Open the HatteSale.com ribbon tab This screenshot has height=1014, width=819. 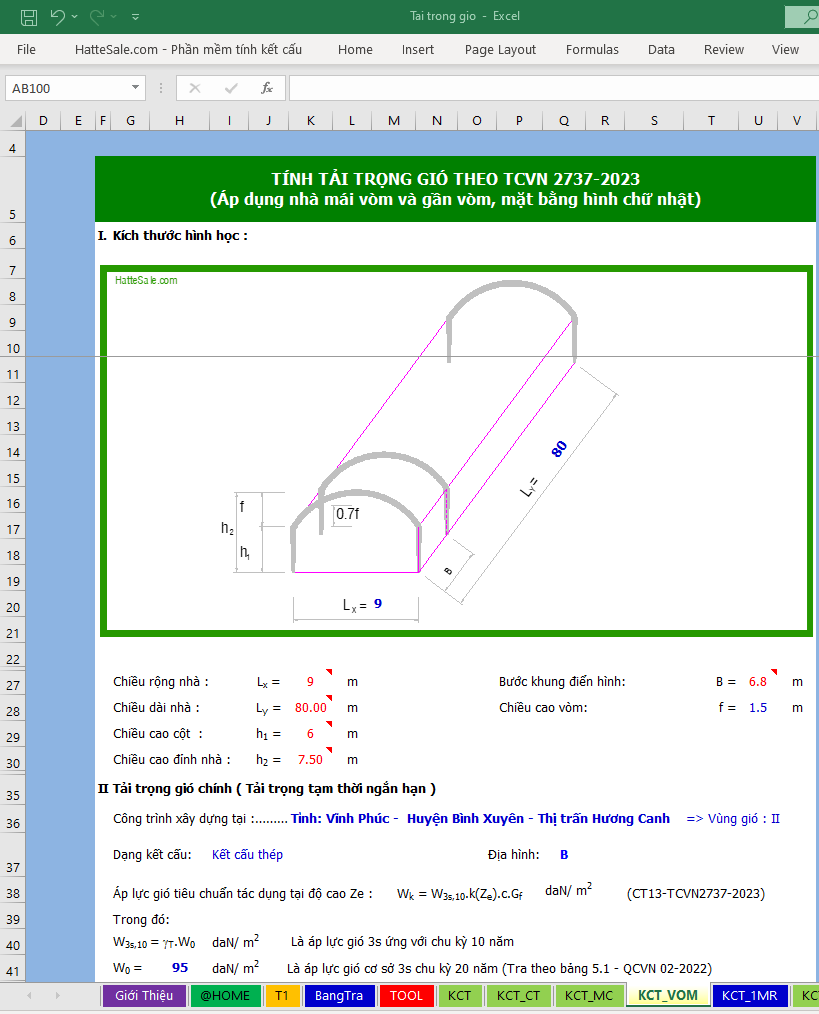point(188,50)
